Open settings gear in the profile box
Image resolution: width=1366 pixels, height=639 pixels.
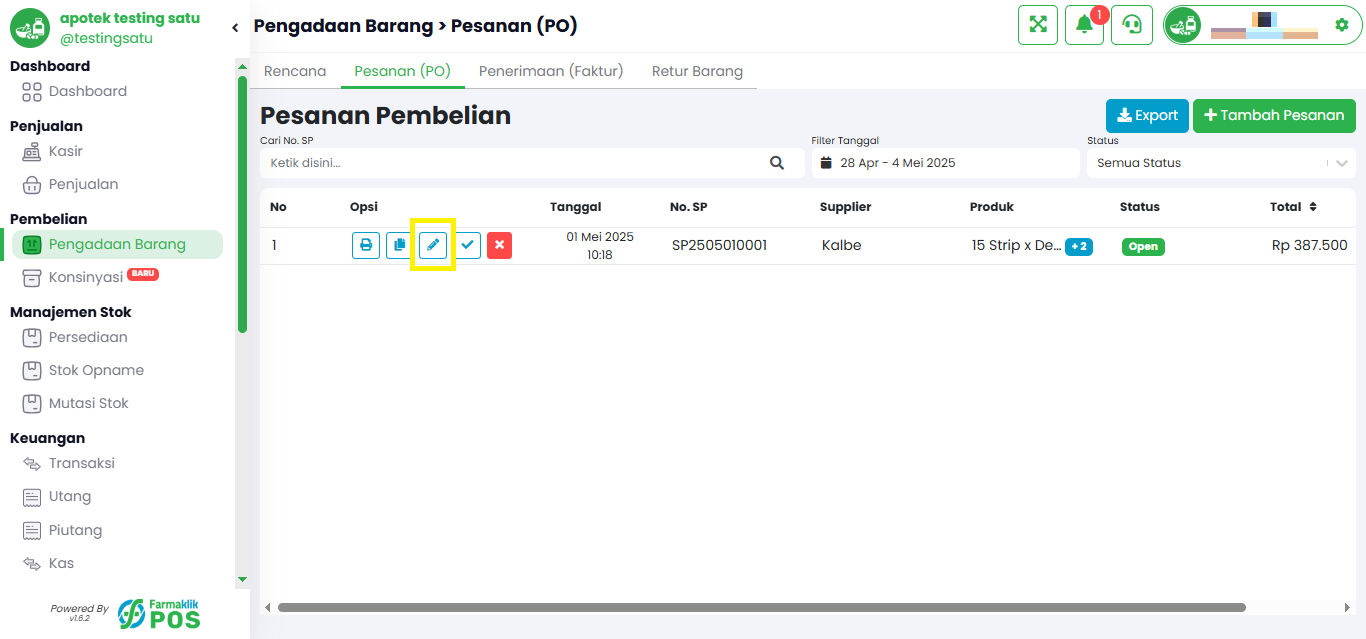coord(1342,25)
